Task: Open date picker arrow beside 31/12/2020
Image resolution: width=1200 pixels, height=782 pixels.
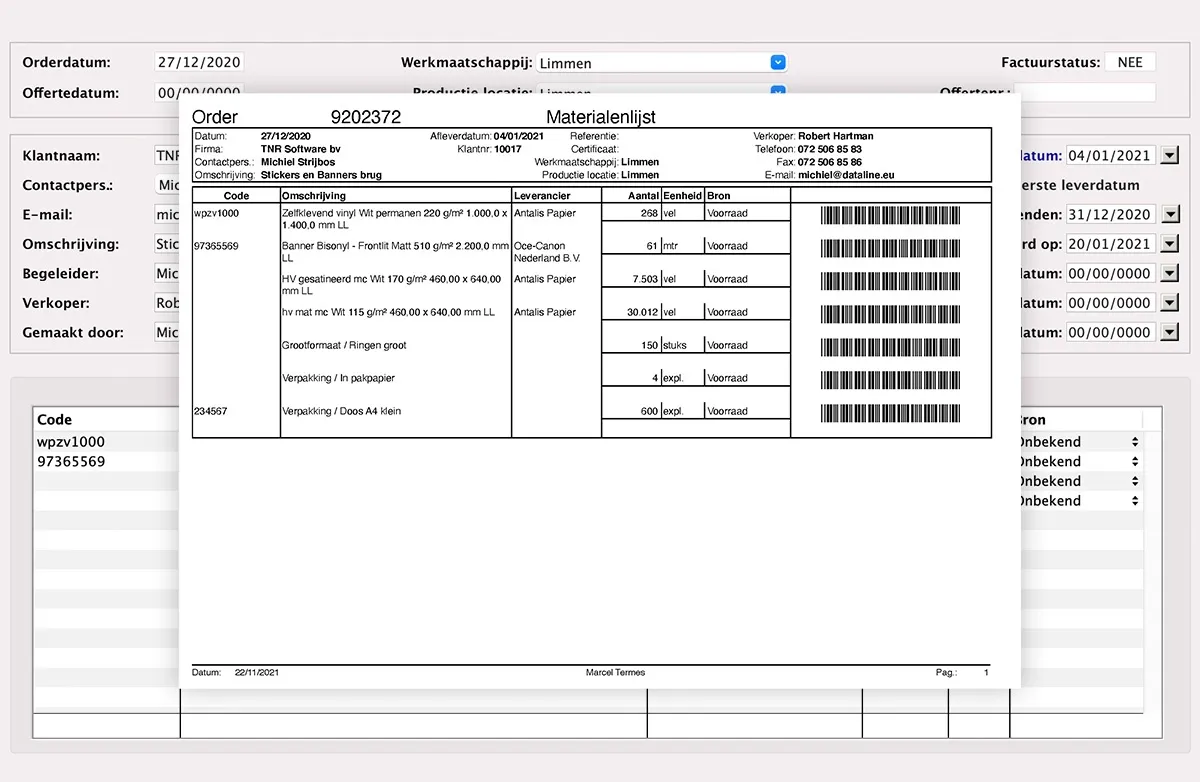Action: coord(1169,214)
